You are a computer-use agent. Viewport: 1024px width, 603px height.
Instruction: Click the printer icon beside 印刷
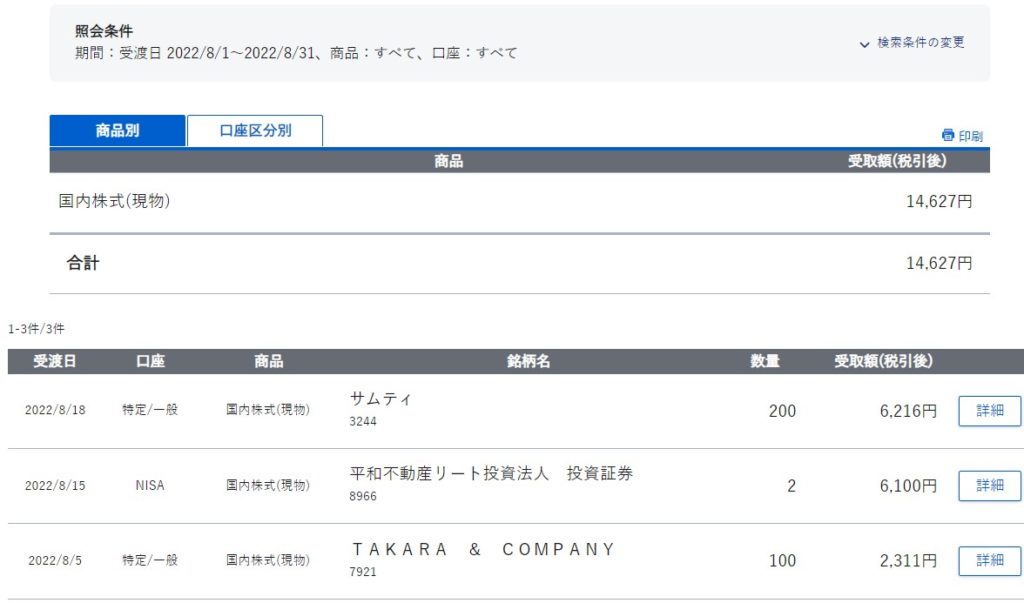click(x=948, y=135)
